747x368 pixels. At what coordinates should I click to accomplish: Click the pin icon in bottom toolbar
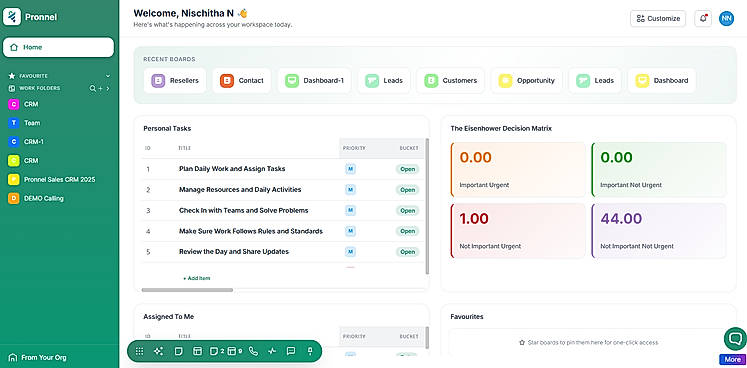310,351
